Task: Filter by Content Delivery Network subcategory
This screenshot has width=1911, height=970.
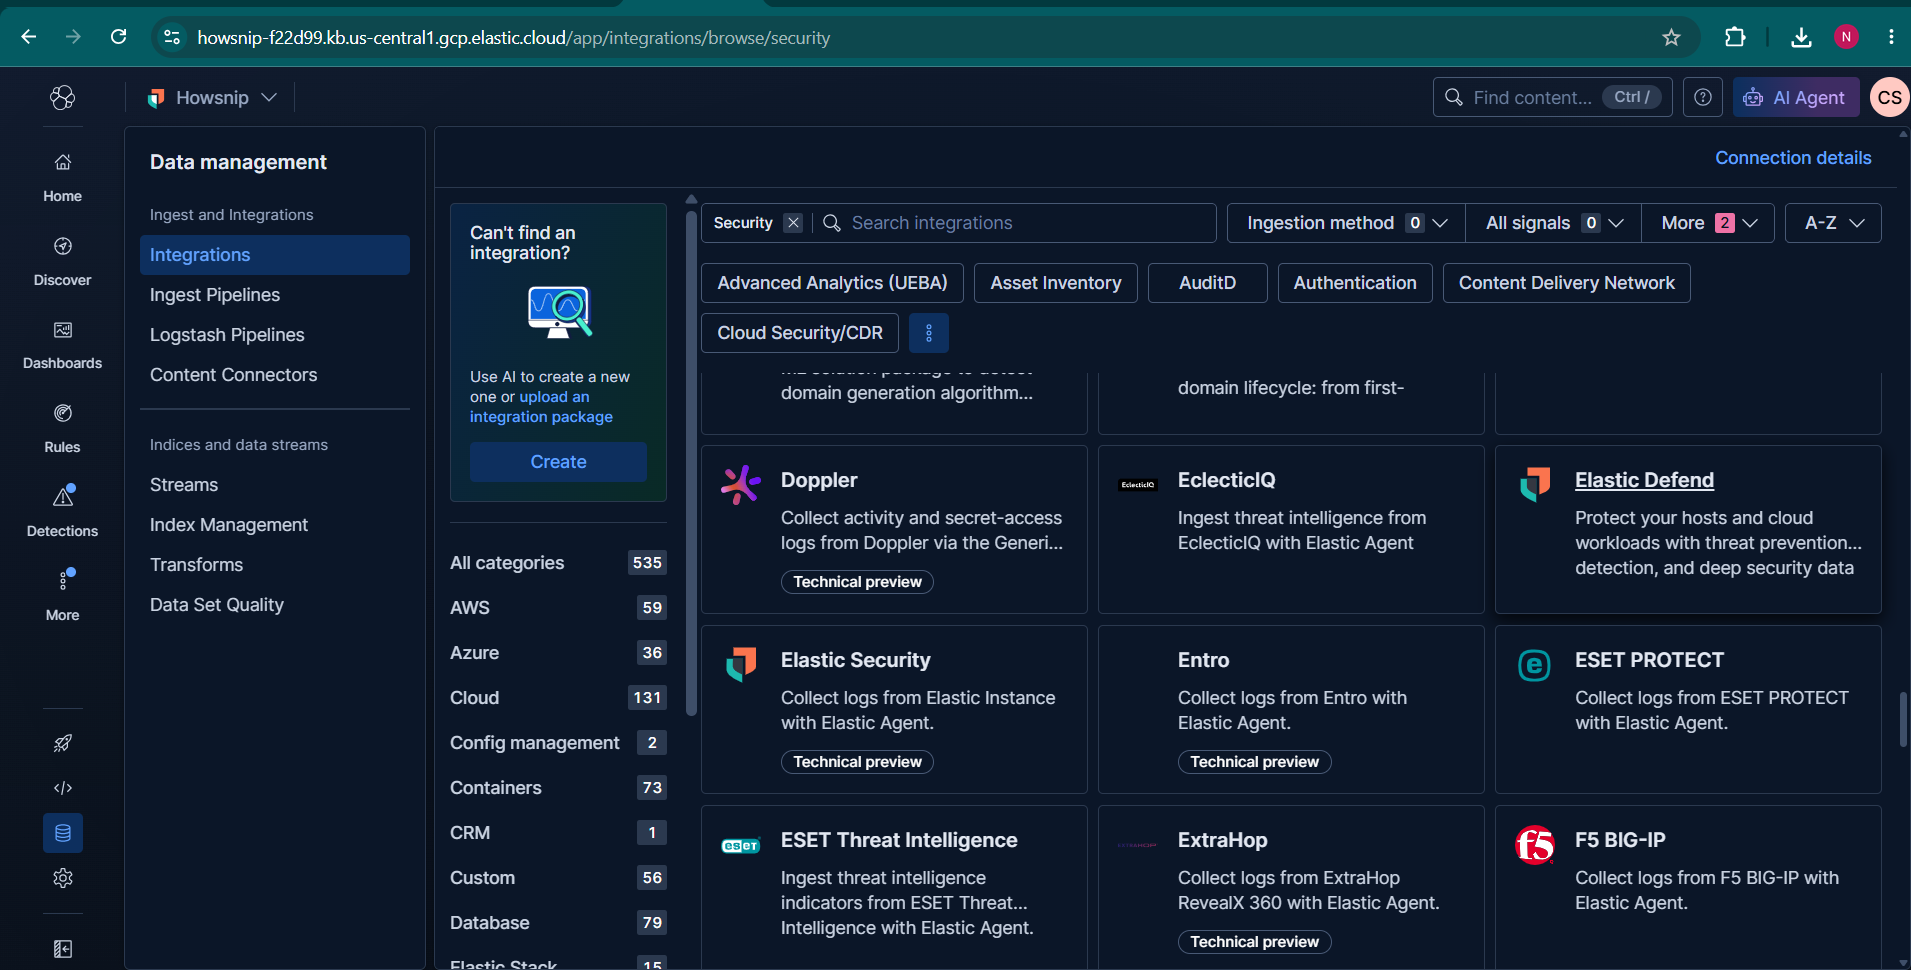Action: pos(1567,283)
